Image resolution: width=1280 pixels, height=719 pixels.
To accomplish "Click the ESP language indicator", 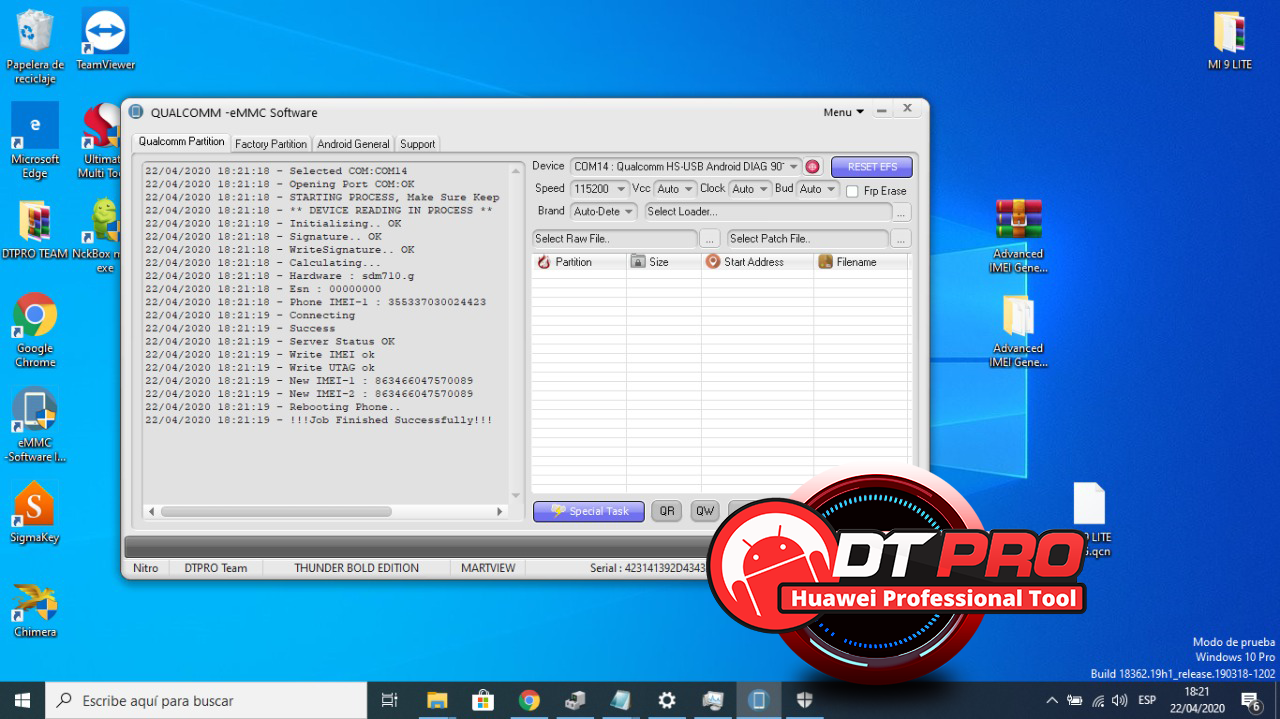I will tap(1147, 700).
